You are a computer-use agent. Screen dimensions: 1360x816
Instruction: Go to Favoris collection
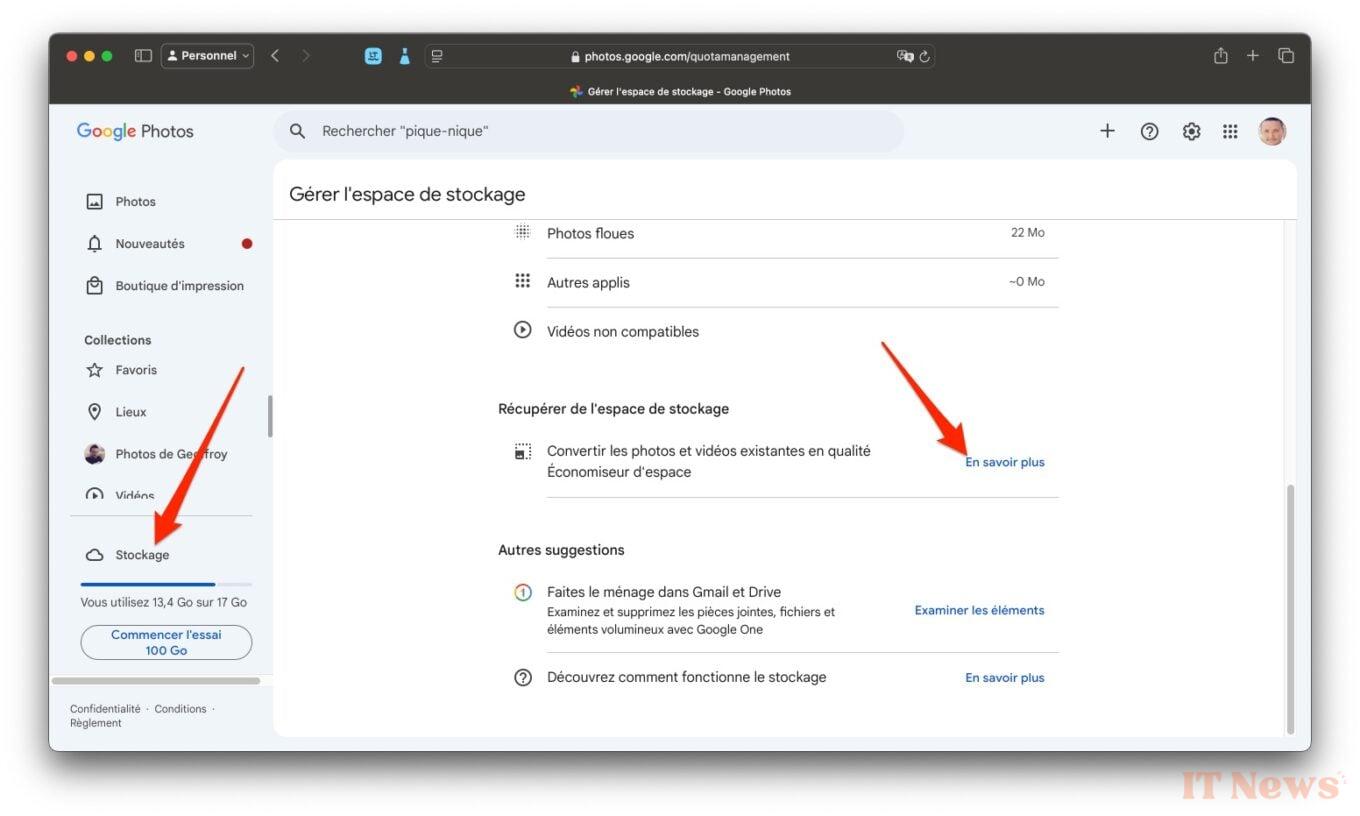click(135, 370)
